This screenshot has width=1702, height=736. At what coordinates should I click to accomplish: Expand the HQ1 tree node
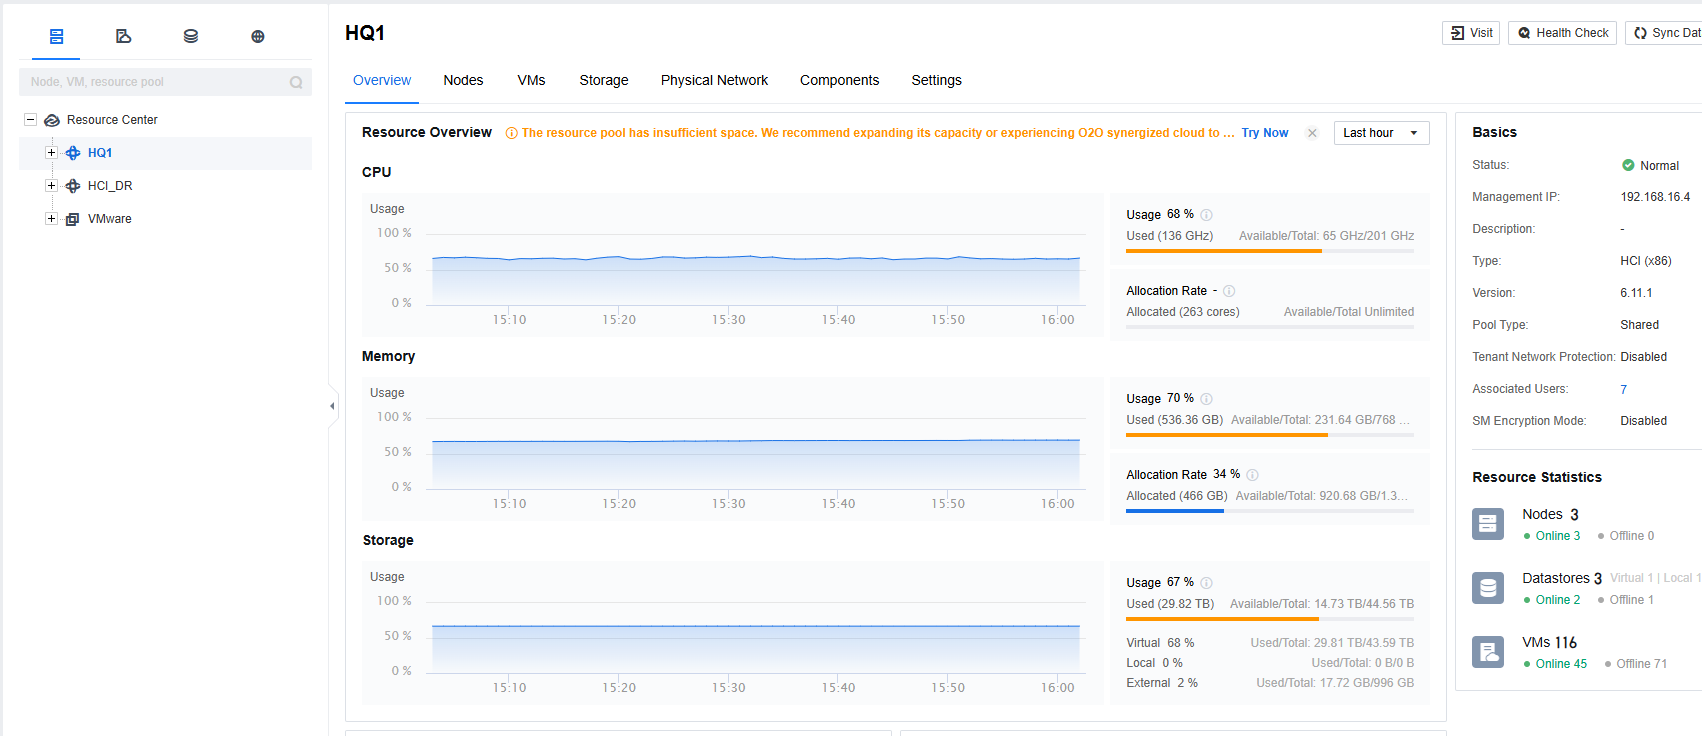[51, 153]
